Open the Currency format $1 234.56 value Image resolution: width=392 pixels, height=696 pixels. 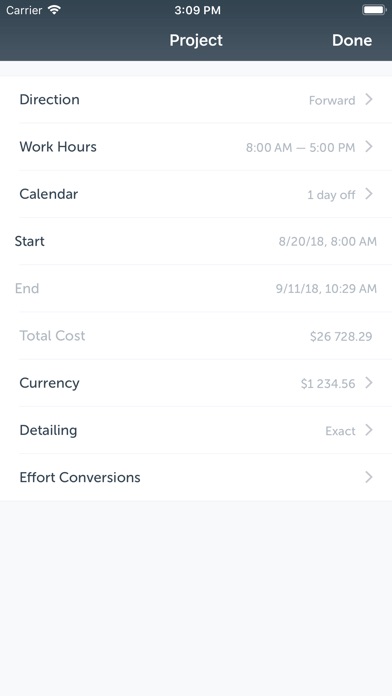[x=328, y=384]
